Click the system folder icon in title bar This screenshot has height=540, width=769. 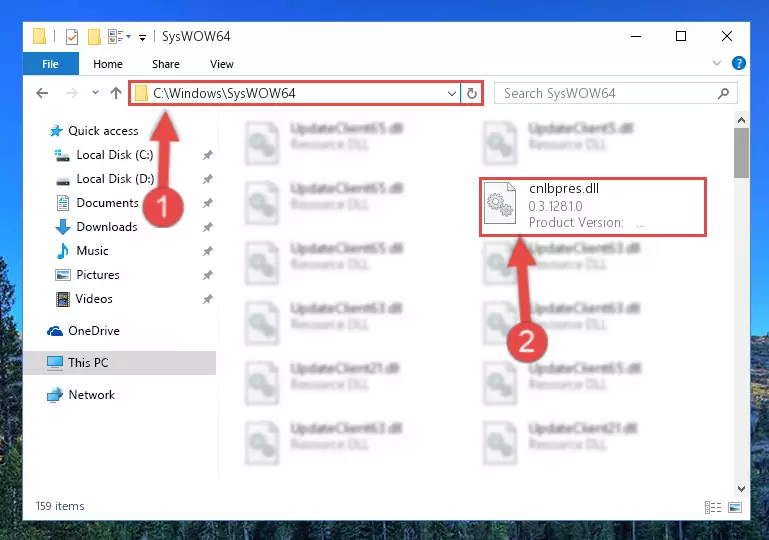39,37
